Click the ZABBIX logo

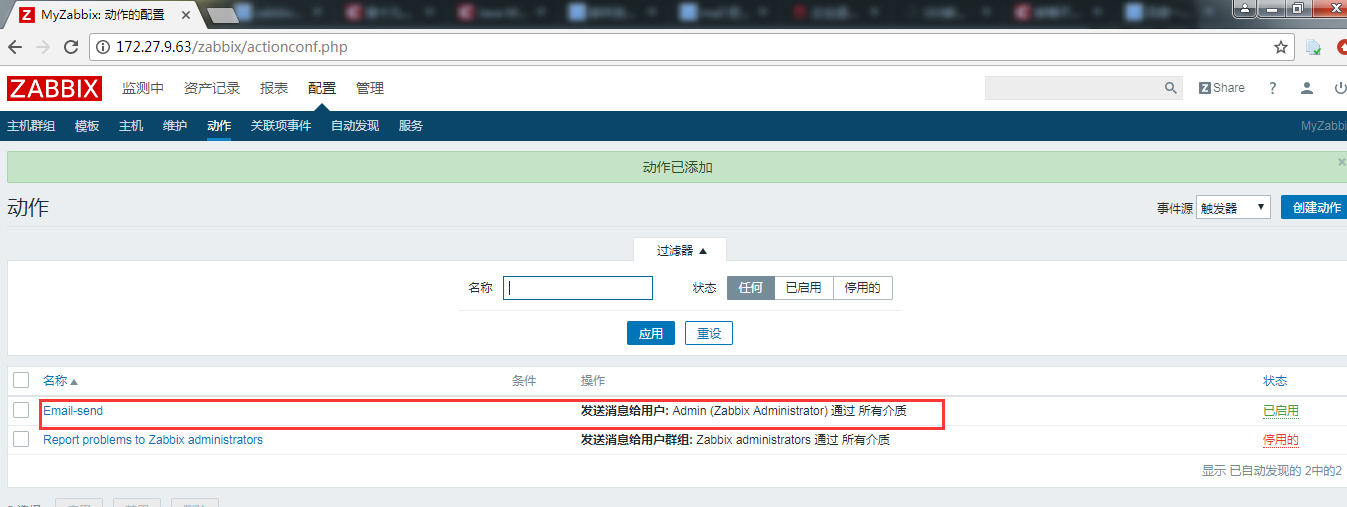(54, 88)
